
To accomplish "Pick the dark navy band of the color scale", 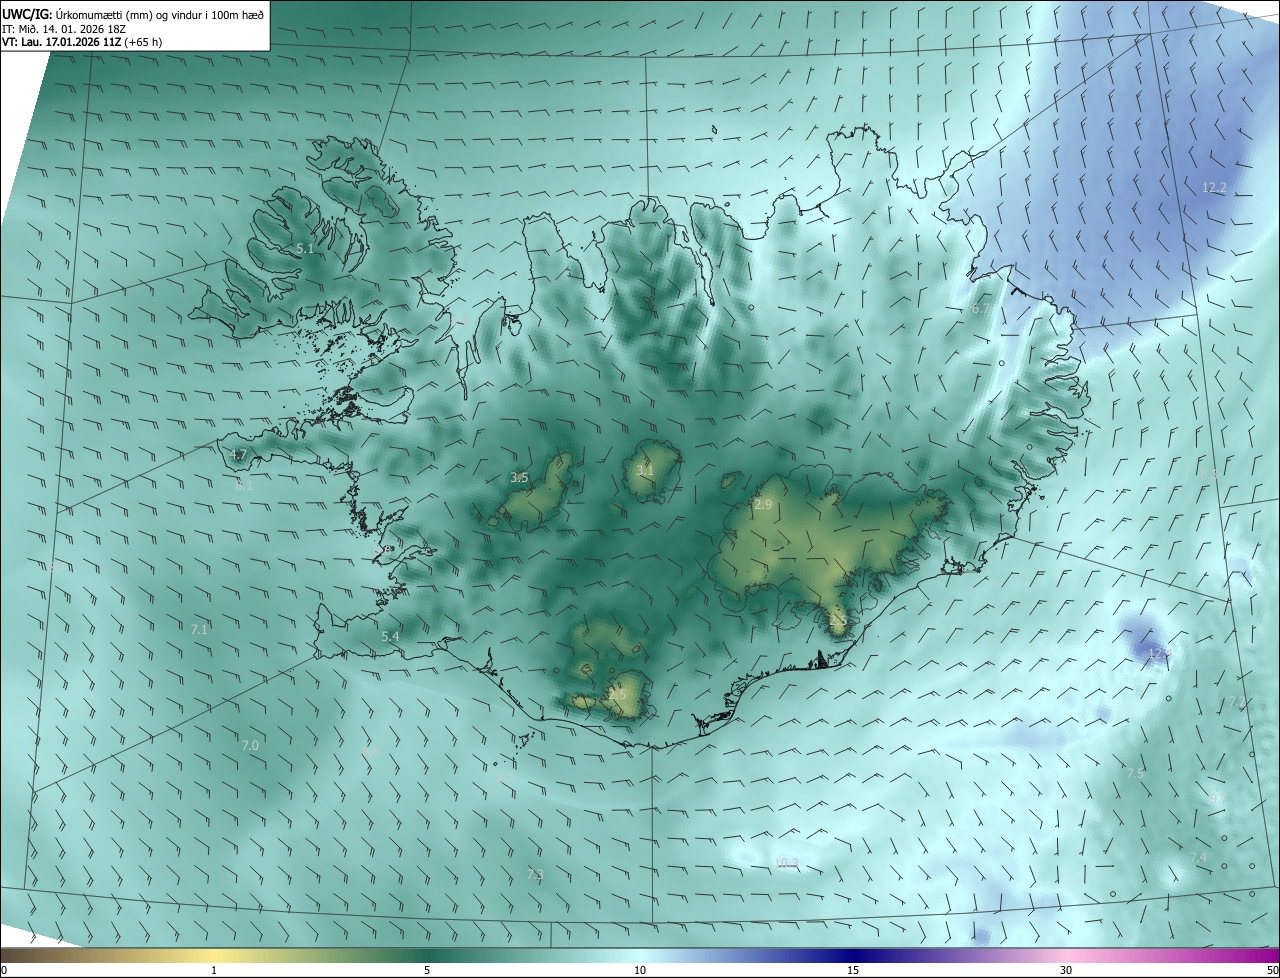I will point(853,955).
